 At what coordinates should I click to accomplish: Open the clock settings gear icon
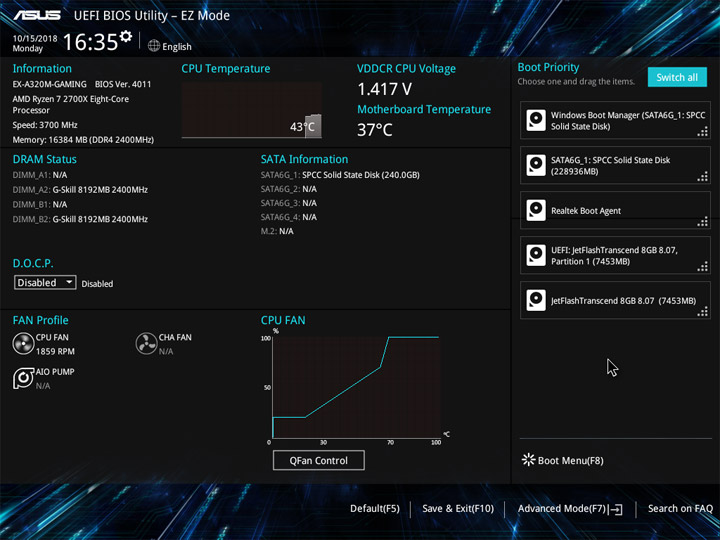point(126,36)
